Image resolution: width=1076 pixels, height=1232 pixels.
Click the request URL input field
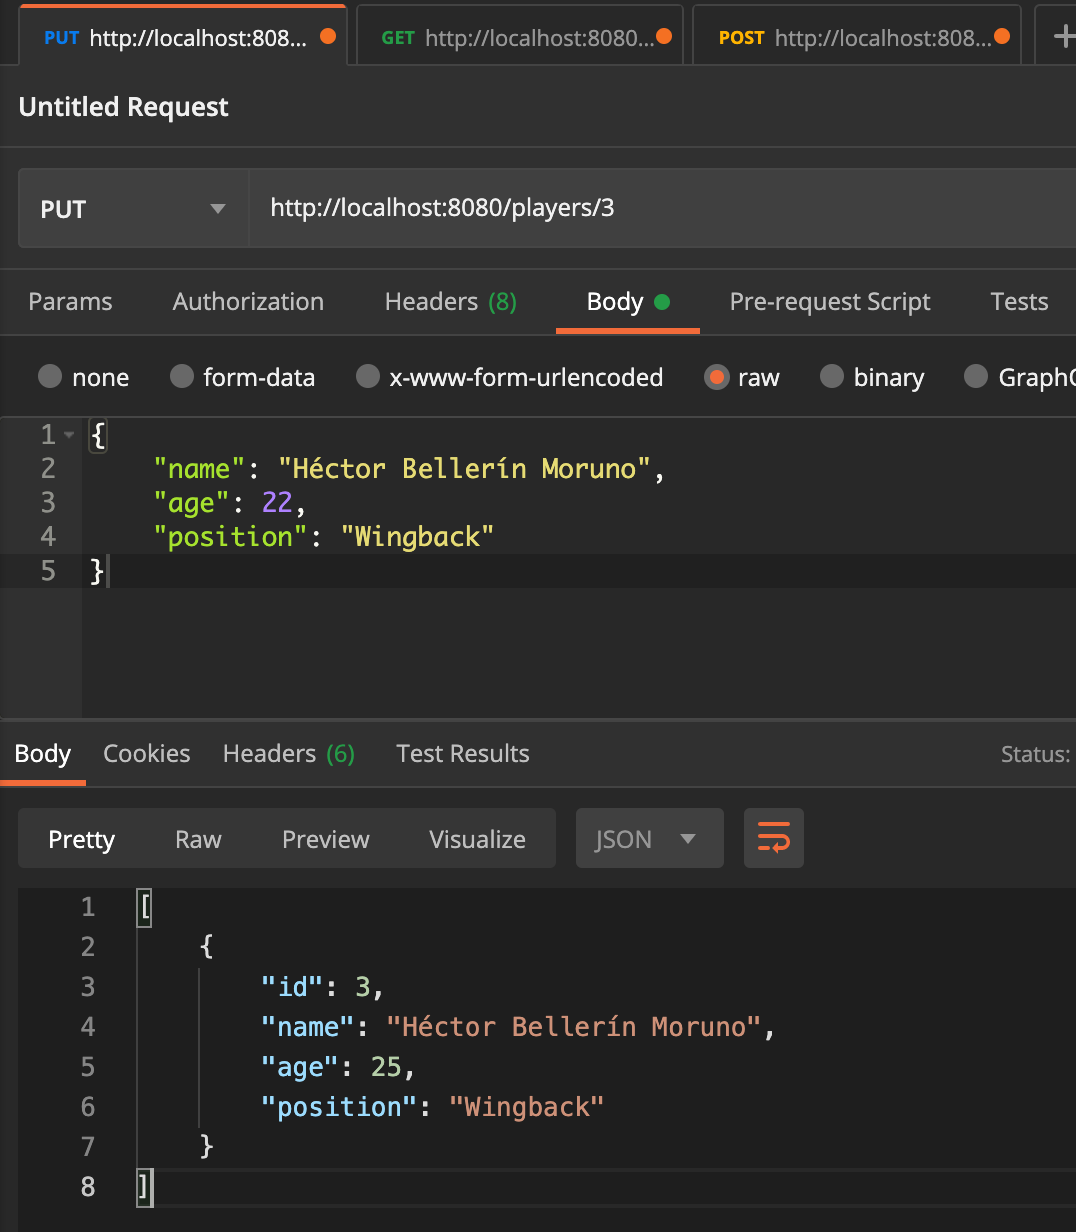pyautogui.click(x=660, y=208)
